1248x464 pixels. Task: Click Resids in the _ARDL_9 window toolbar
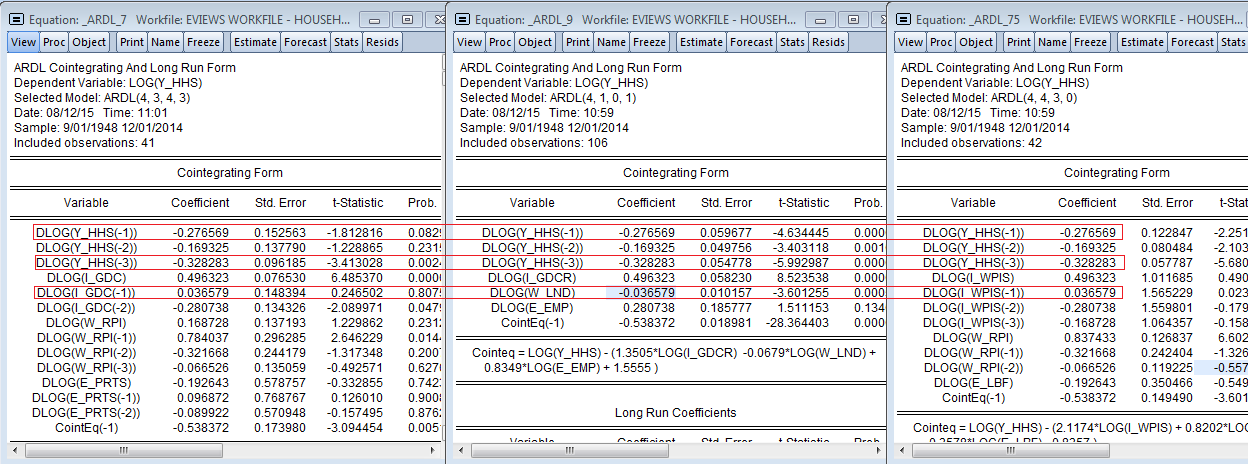[x=828, y=42]
